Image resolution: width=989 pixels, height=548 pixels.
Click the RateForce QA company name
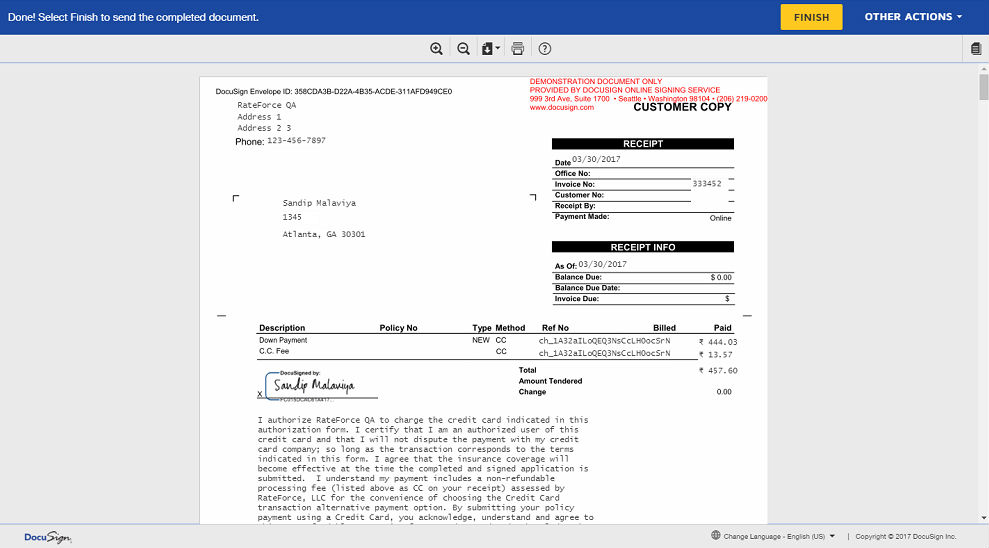(x=266, y=105)
